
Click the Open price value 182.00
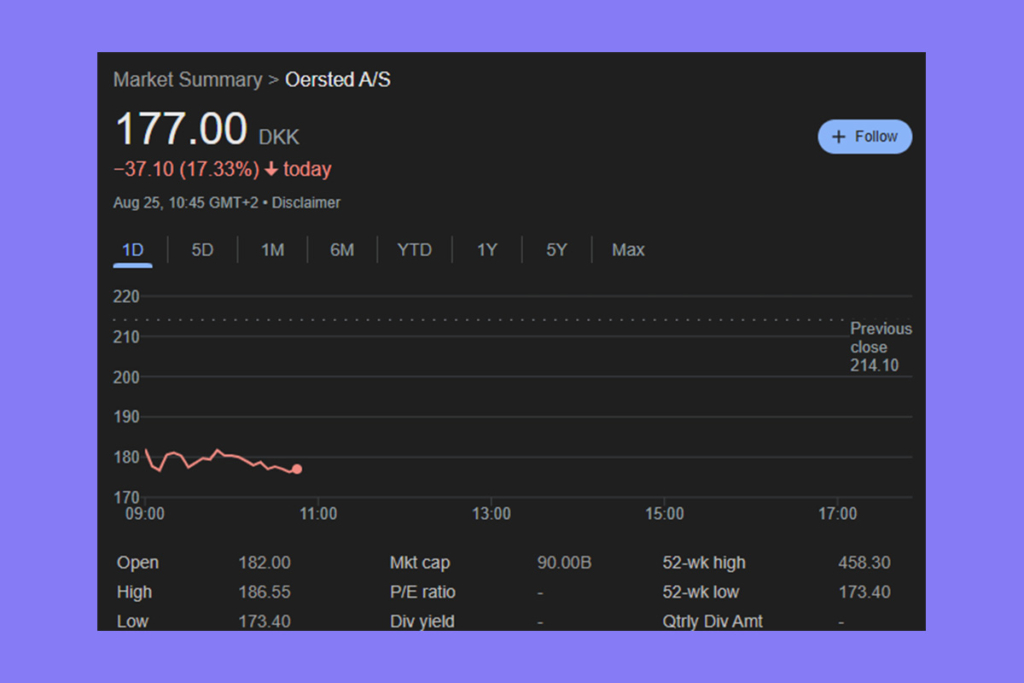click(x=264, y=562)
